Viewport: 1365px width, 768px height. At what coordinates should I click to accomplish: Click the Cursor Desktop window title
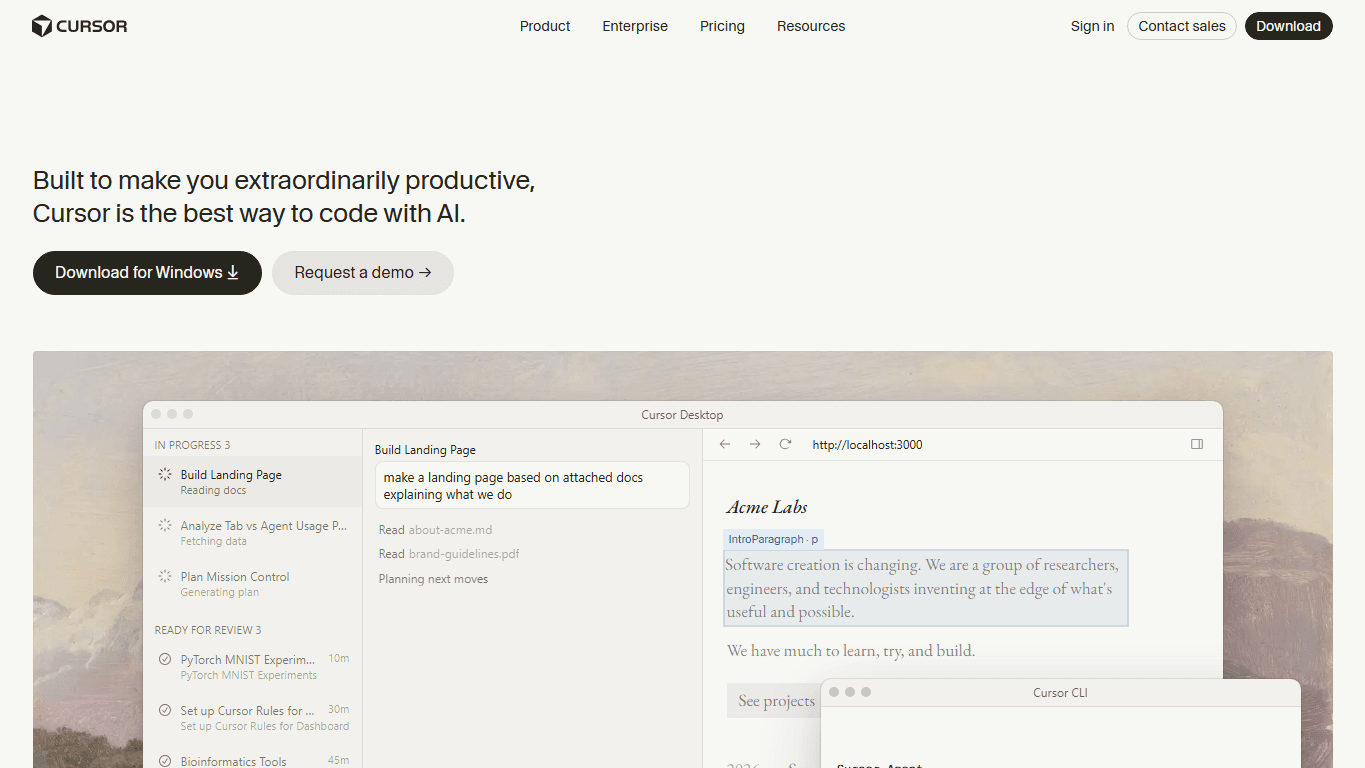[x=682, y=415]
